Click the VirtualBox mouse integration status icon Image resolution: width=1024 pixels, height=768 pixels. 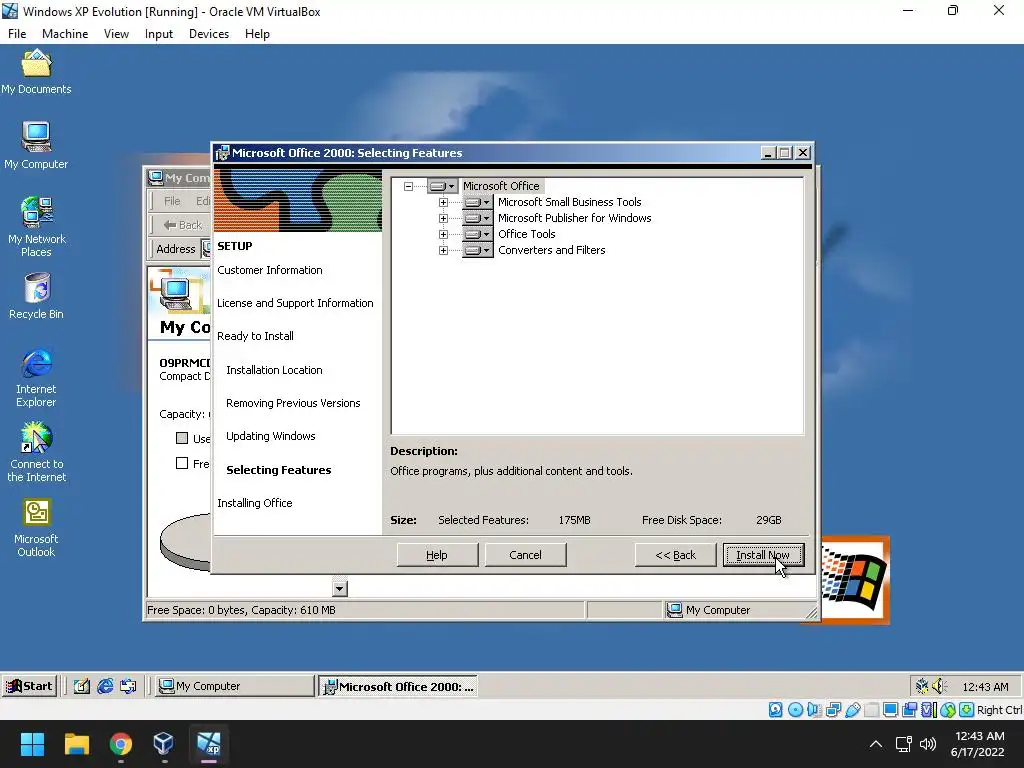tap(948, 710)
